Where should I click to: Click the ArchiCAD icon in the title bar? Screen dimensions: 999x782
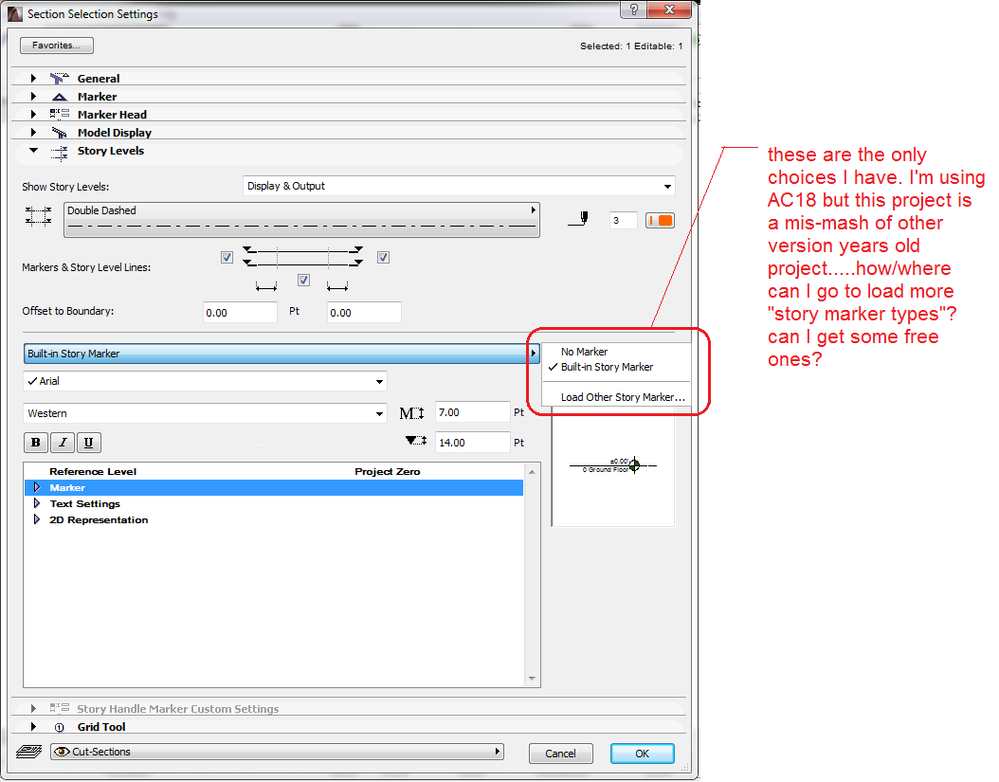click(x=15, y=13)
